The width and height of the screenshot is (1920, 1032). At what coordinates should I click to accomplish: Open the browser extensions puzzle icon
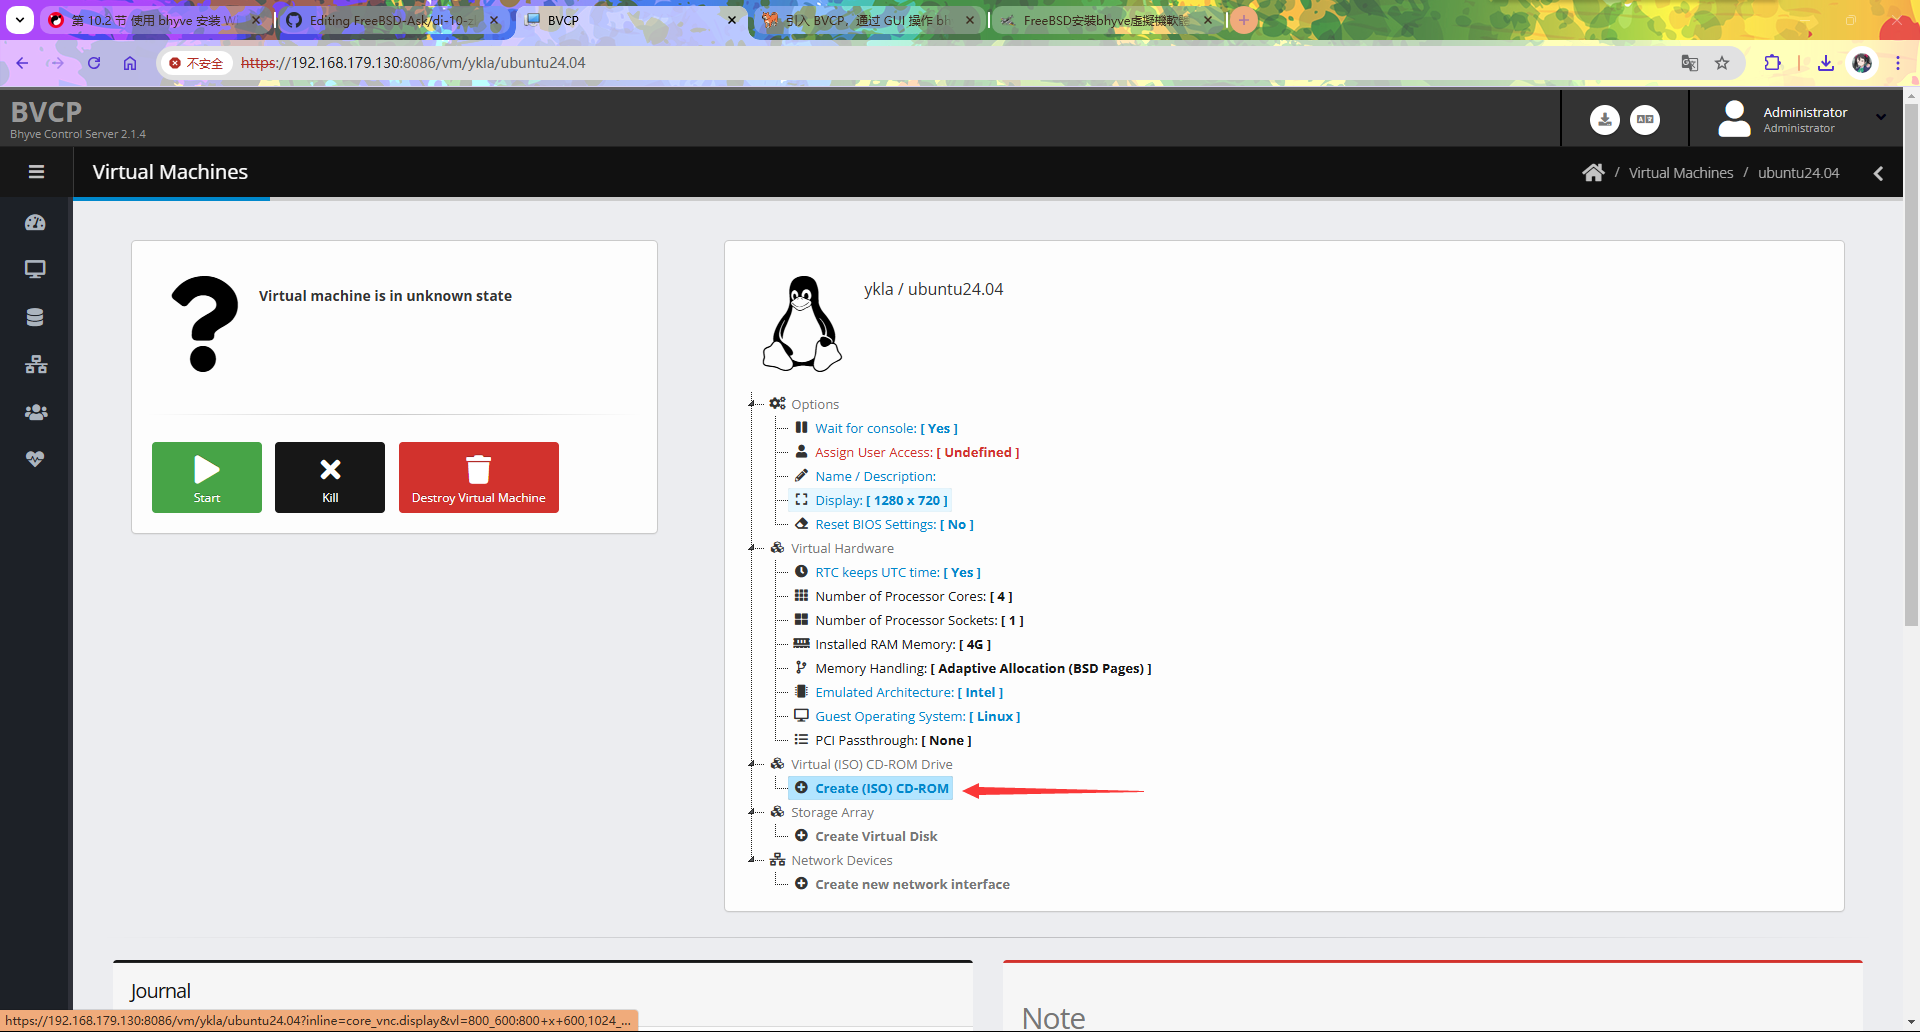(x=1772, y=63)
